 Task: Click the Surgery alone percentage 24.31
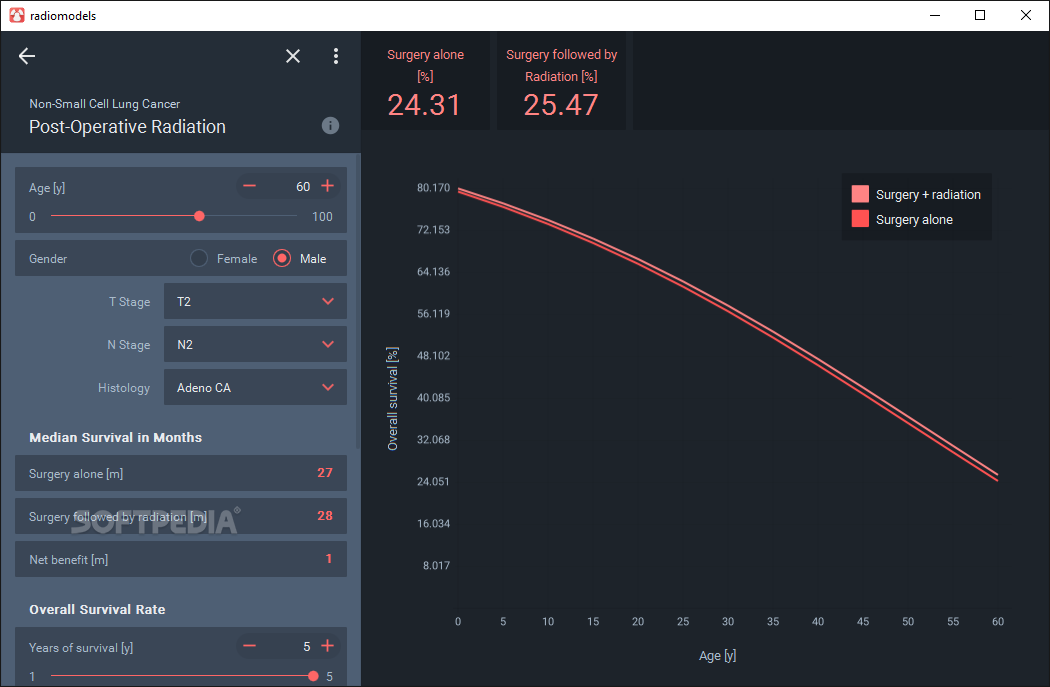pyautogui.click(x=424, y=105)
